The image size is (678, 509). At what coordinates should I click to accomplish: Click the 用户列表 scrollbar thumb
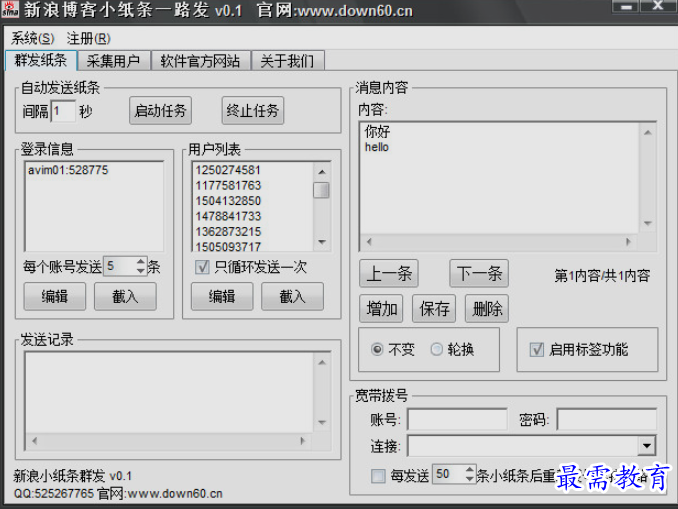(321, 190)
